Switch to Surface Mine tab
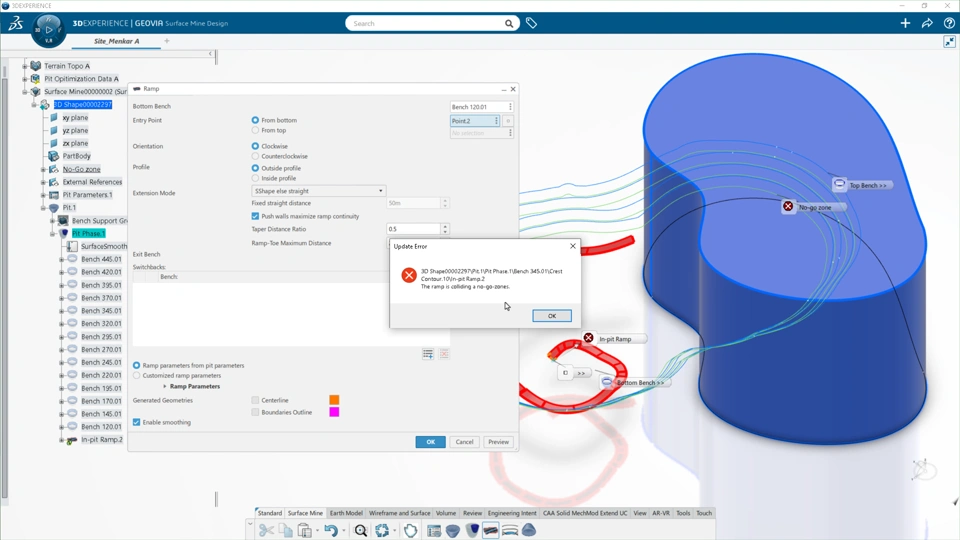The height and width of the screenshot is (540, 960). pyautogui.click(x=305, y=513)
